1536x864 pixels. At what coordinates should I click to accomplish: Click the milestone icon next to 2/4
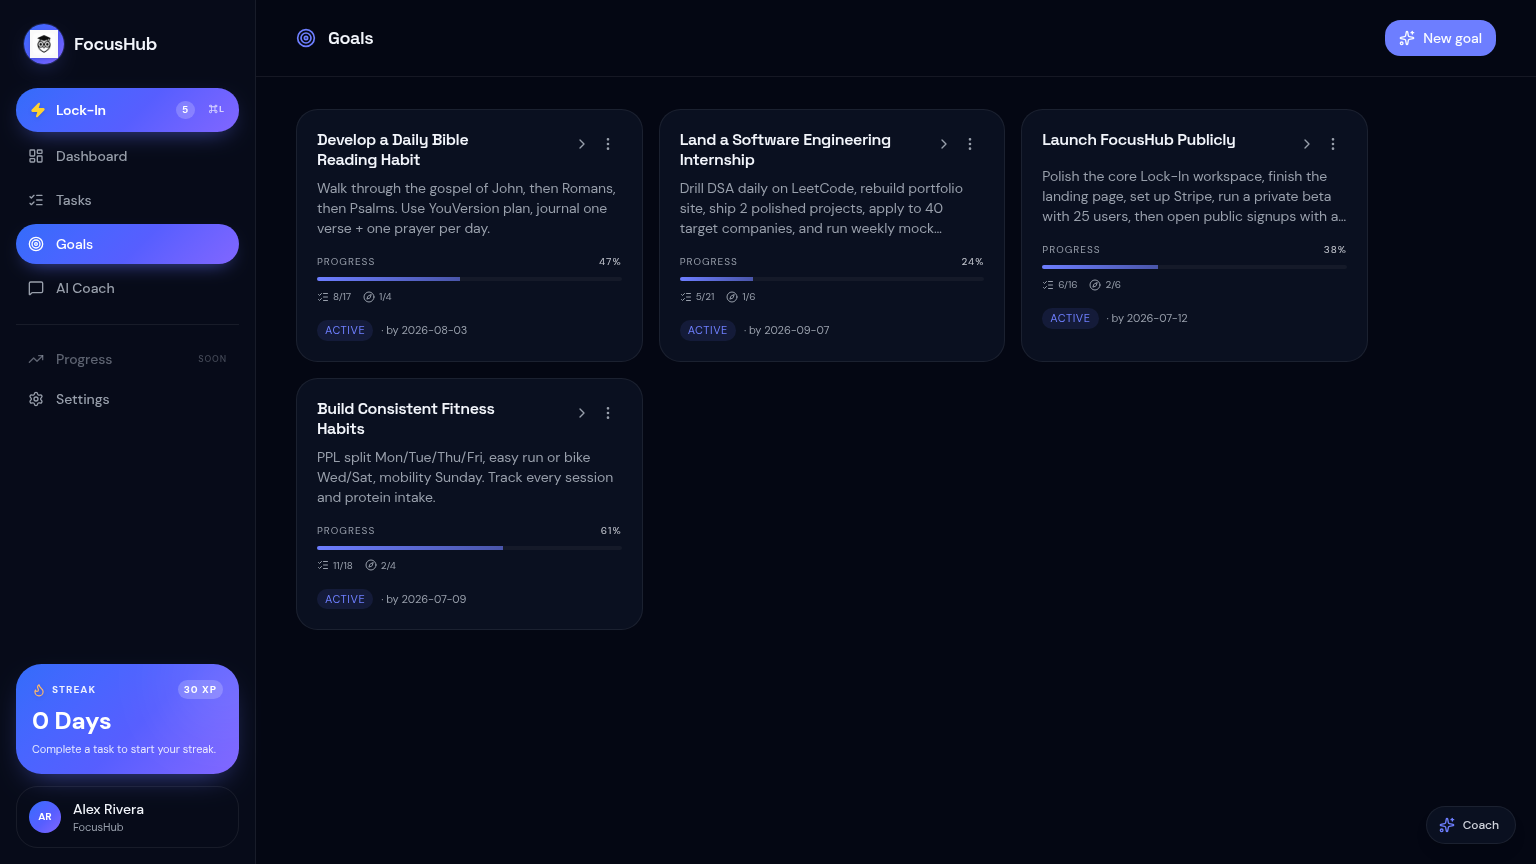(x=371, y=566)
